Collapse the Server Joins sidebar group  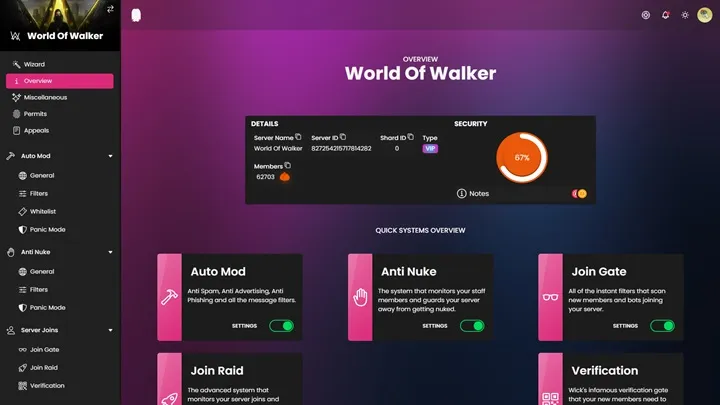pos(109,330)
